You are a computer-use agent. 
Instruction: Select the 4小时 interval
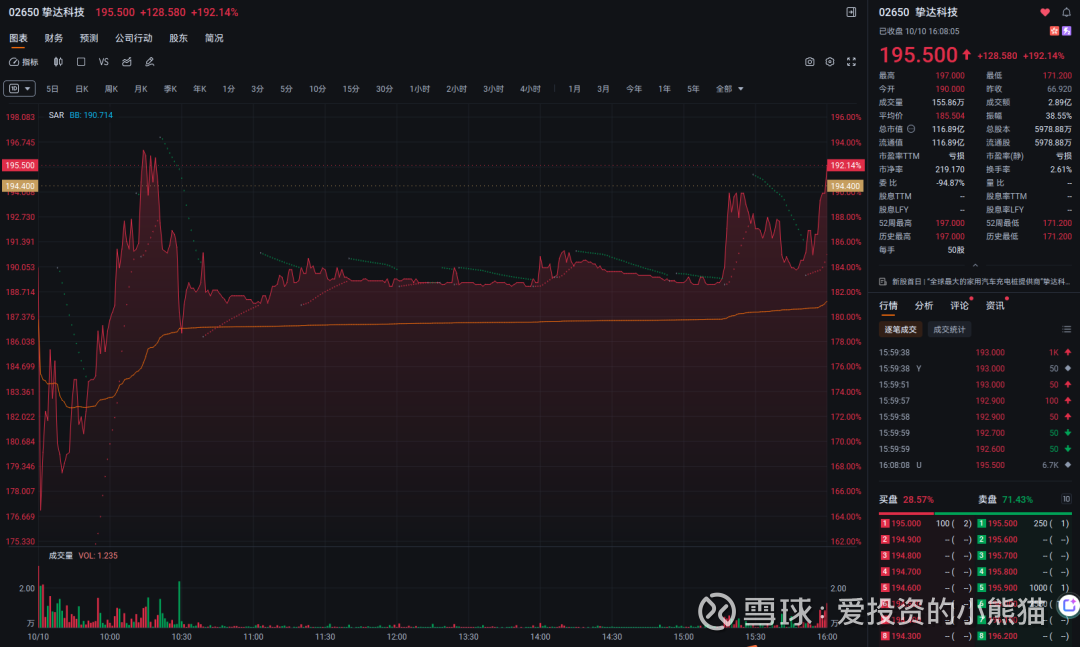point(530,89)
